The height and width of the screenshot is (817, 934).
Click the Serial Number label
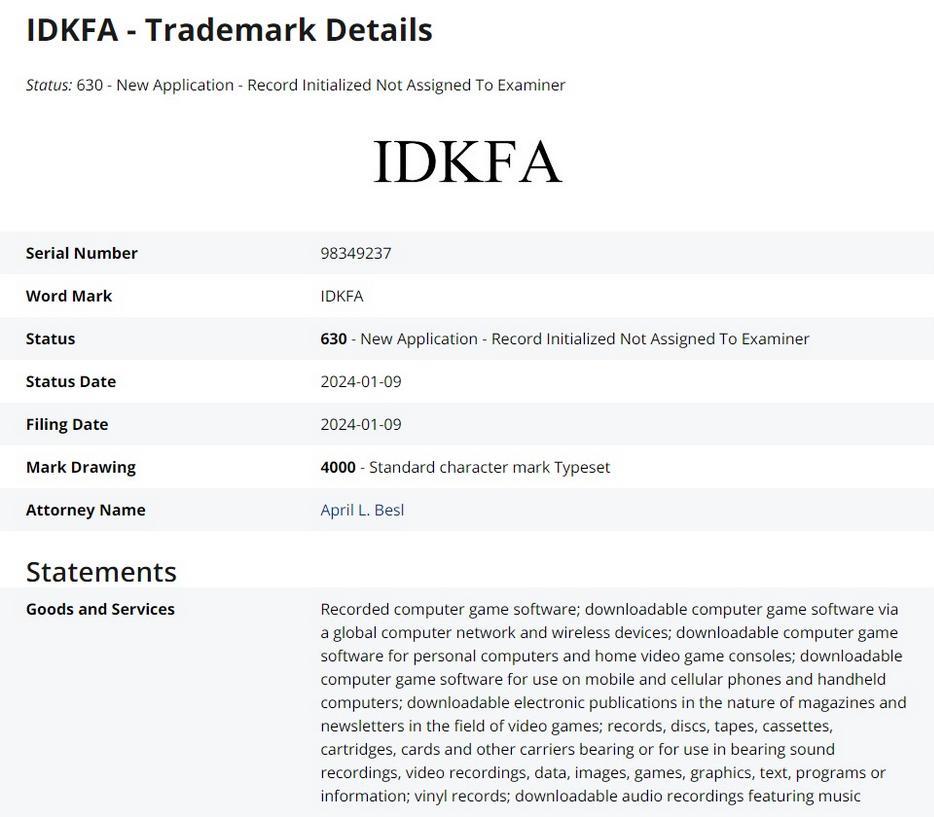coord(82,253)
